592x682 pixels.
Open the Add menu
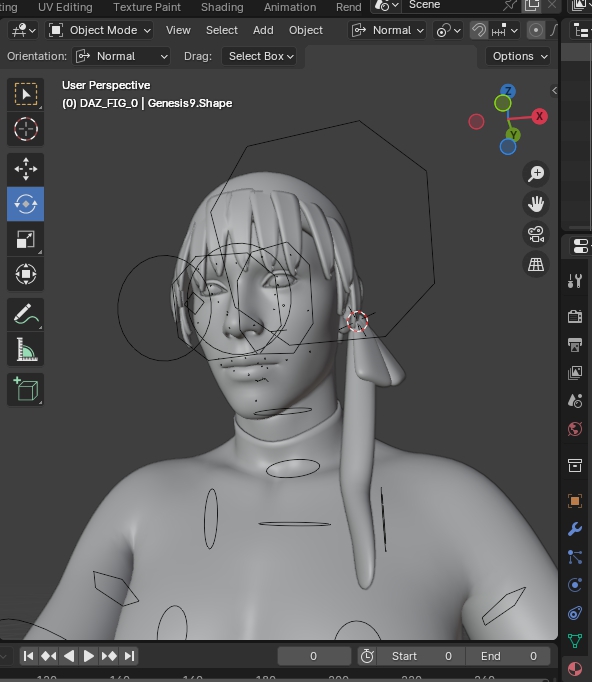[x=263, y=30]
